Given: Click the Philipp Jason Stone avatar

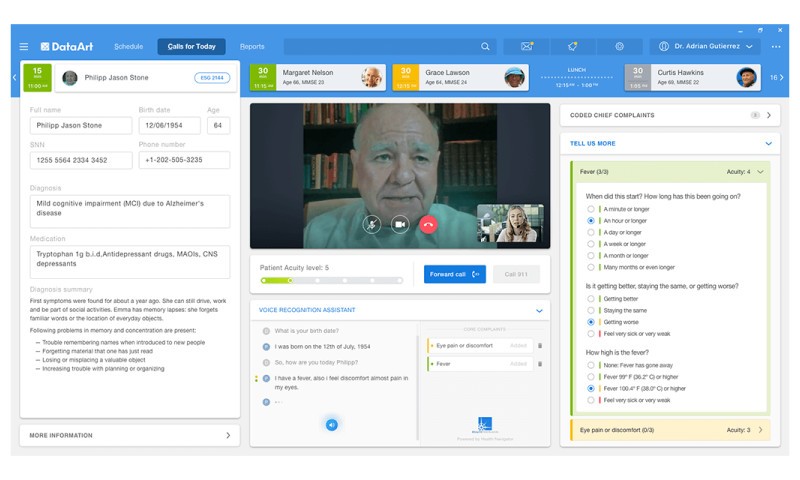Looking at the screenshot, I should [x=70, y=78].
